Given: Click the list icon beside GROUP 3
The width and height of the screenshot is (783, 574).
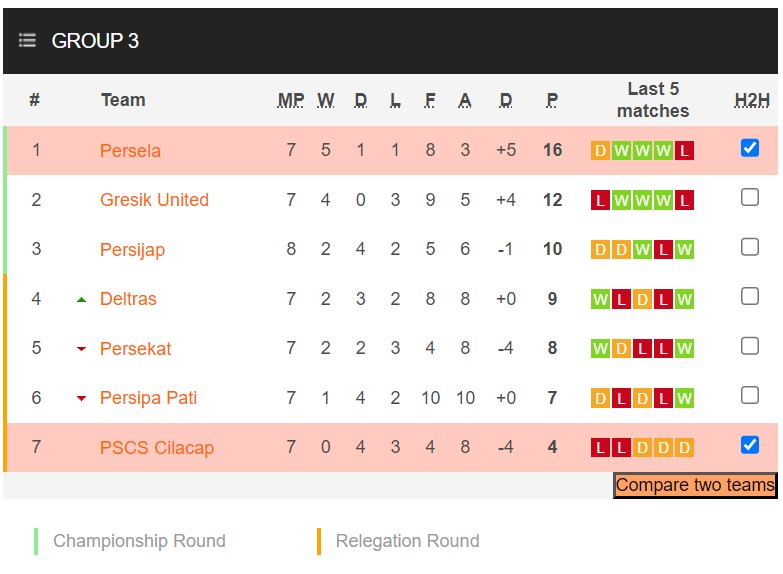Looking at the screenshot, I should 27,41.
